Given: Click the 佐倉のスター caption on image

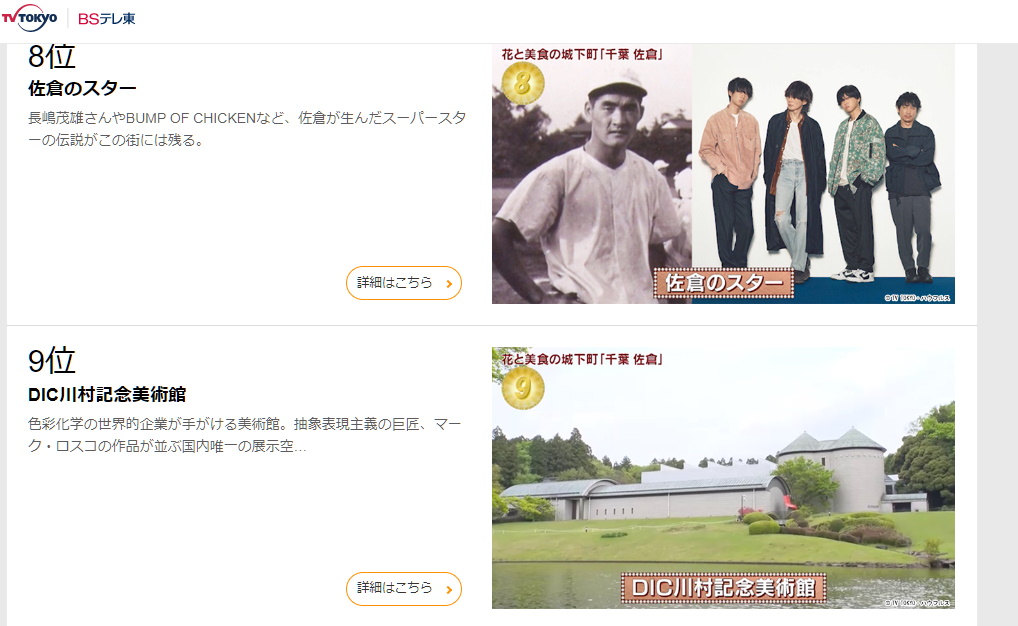Looking at the screenshot, I should click(723, 283).
